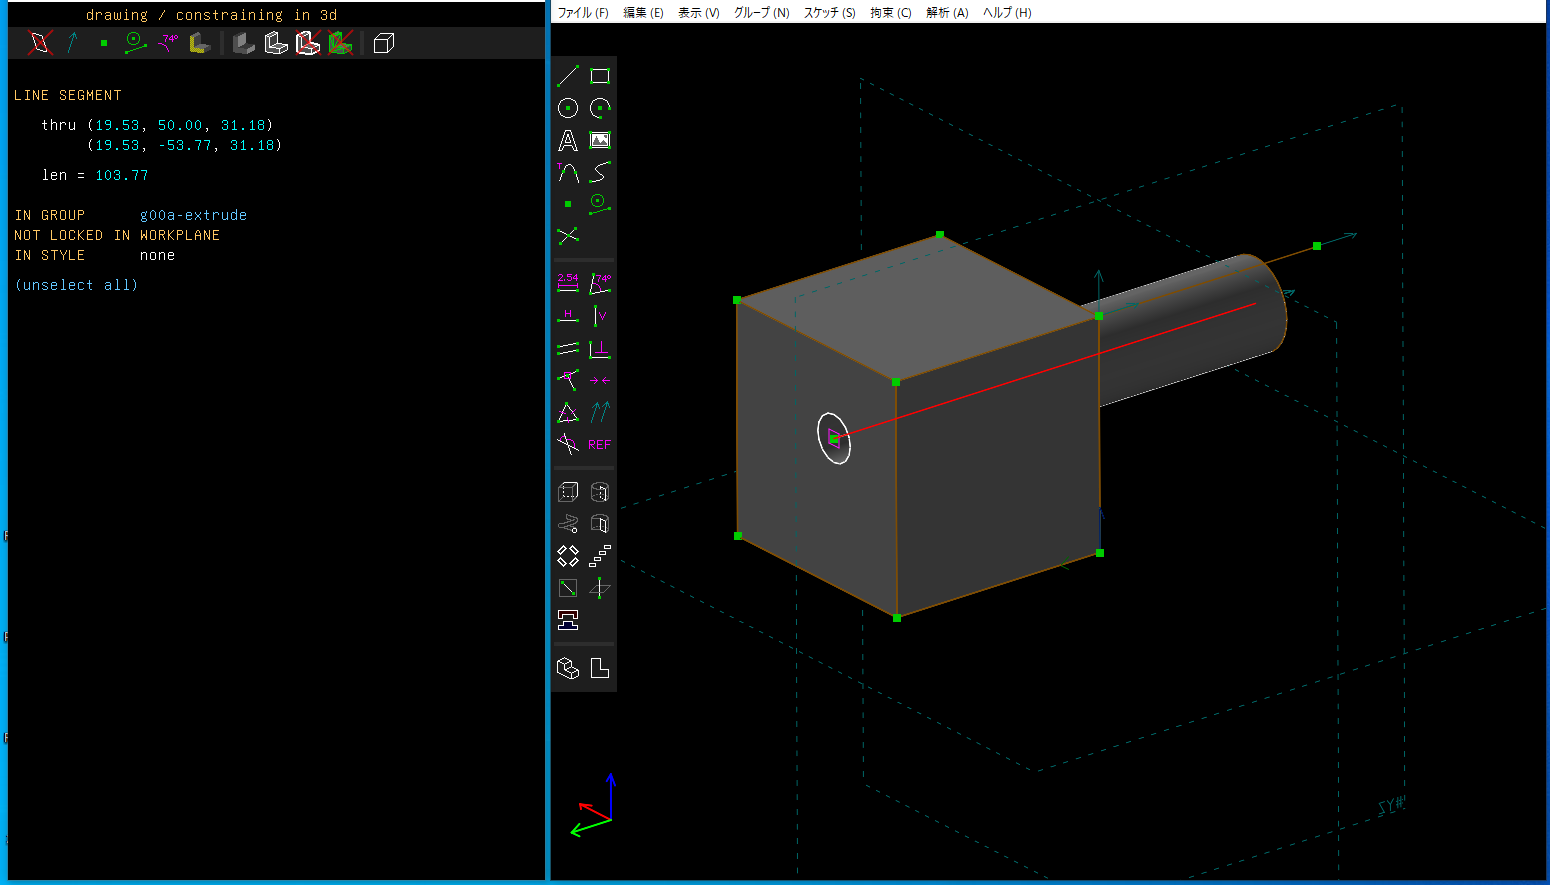This screenshot has height=885, width=1550.
Task: Apply the distance 2.54 dimension constraint
Action: (567, 283)
